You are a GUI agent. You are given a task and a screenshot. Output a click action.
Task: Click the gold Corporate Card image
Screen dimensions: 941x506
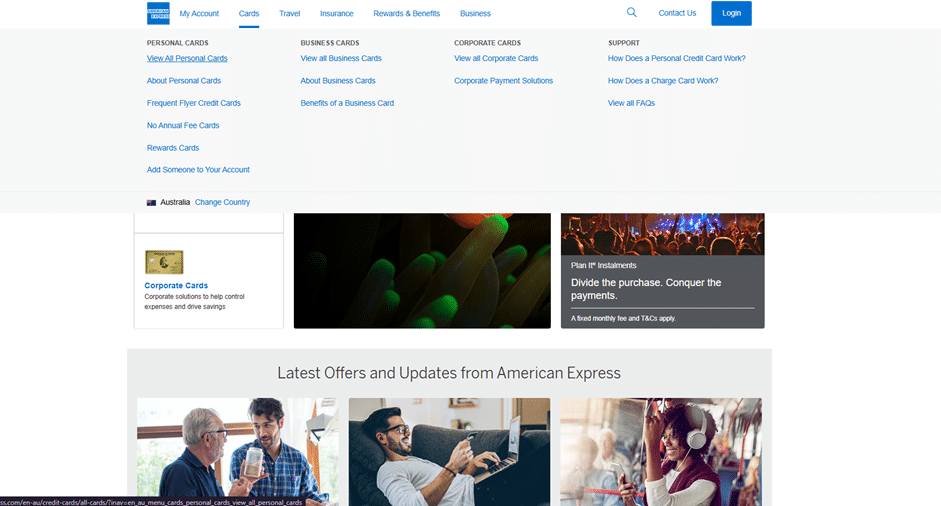click(164, 262)
